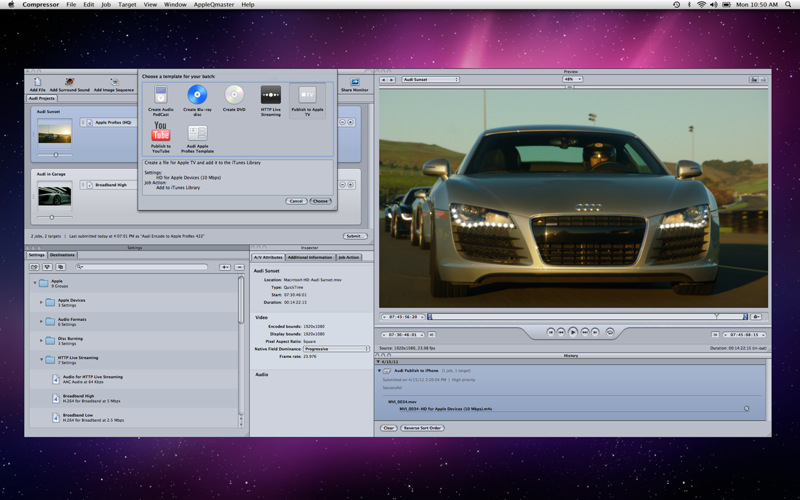Toggle loop playback in the Preview controls

point(610,331)
